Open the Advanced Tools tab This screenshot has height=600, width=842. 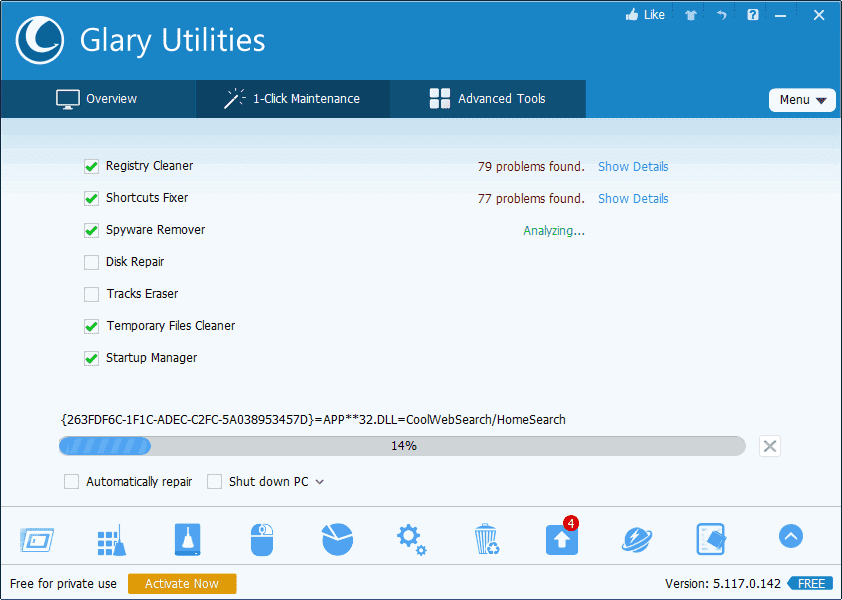[488, 99]
